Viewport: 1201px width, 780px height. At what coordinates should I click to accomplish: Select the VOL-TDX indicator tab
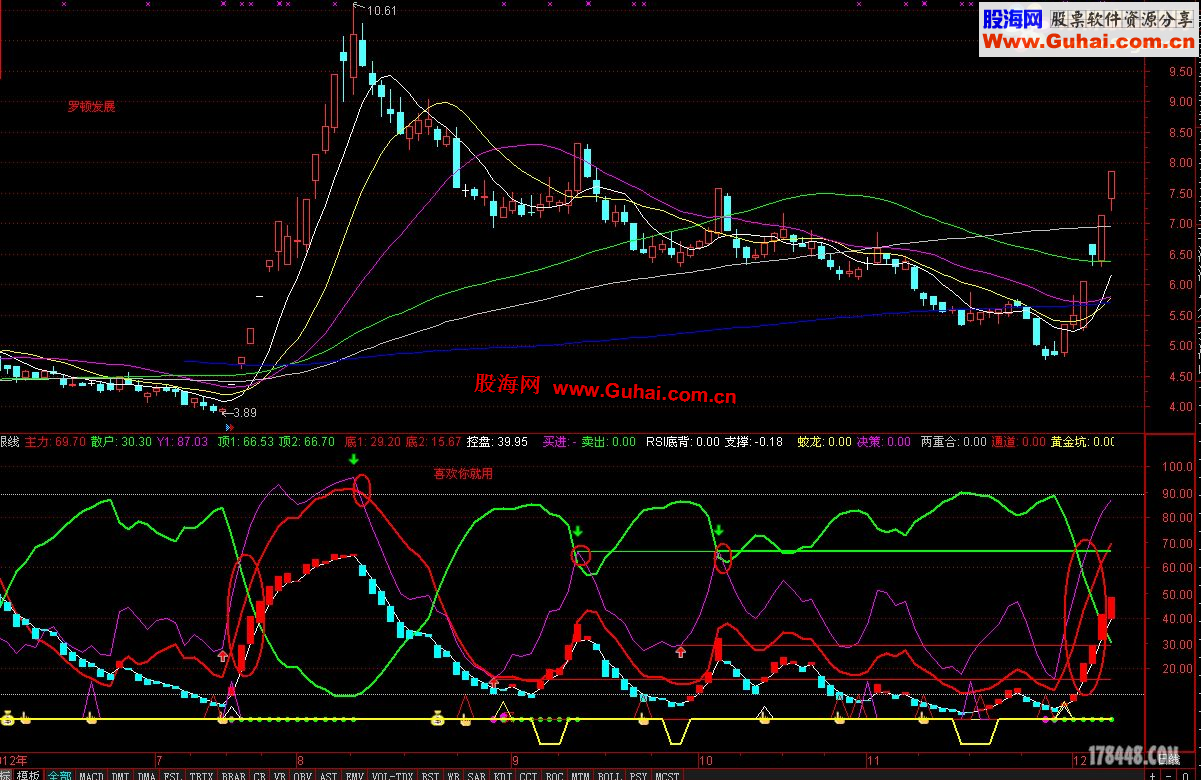(392, 775)
